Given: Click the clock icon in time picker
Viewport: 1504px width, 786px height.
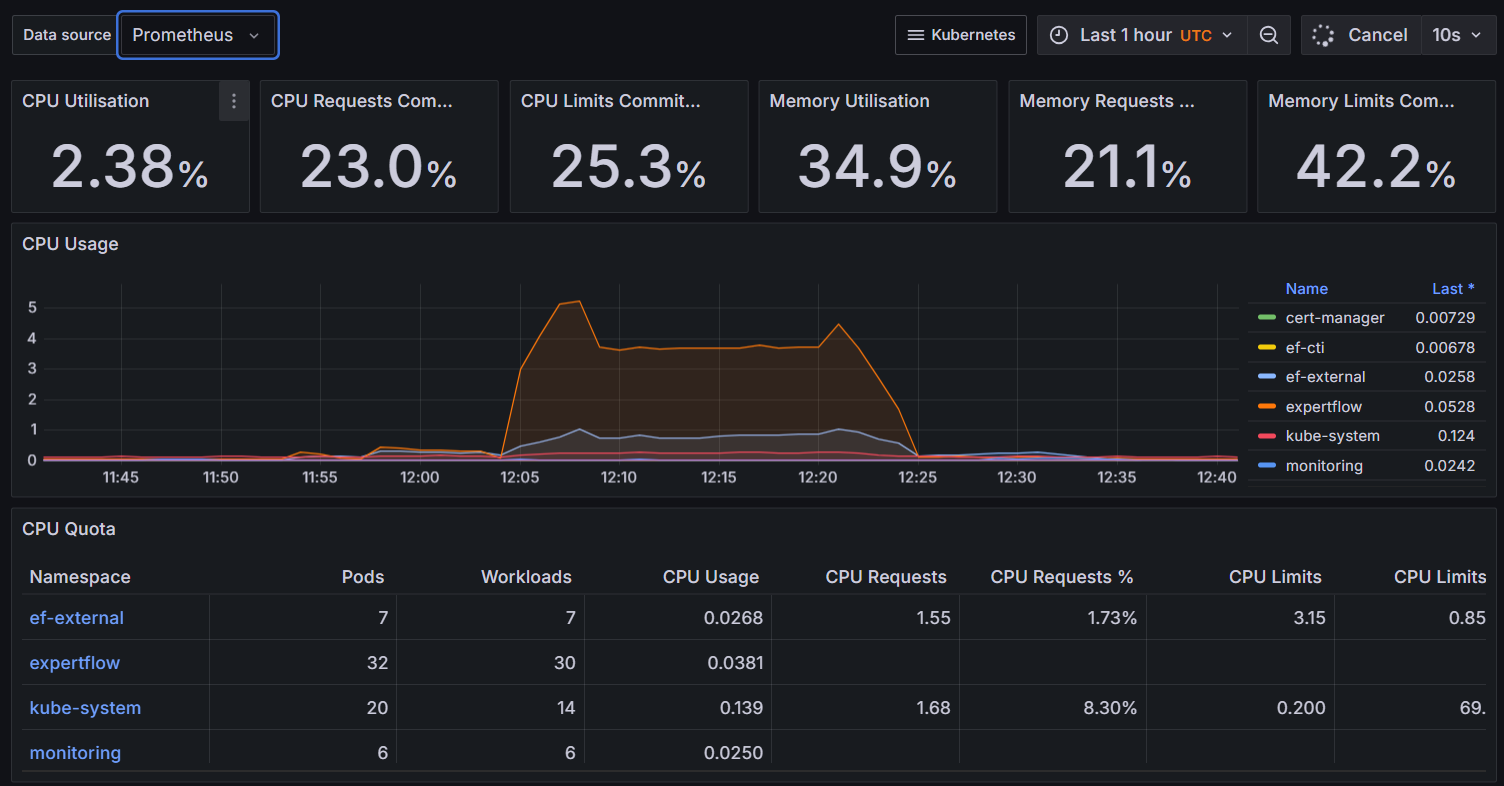Looking at the screenshot, I should click(1059, 35).
